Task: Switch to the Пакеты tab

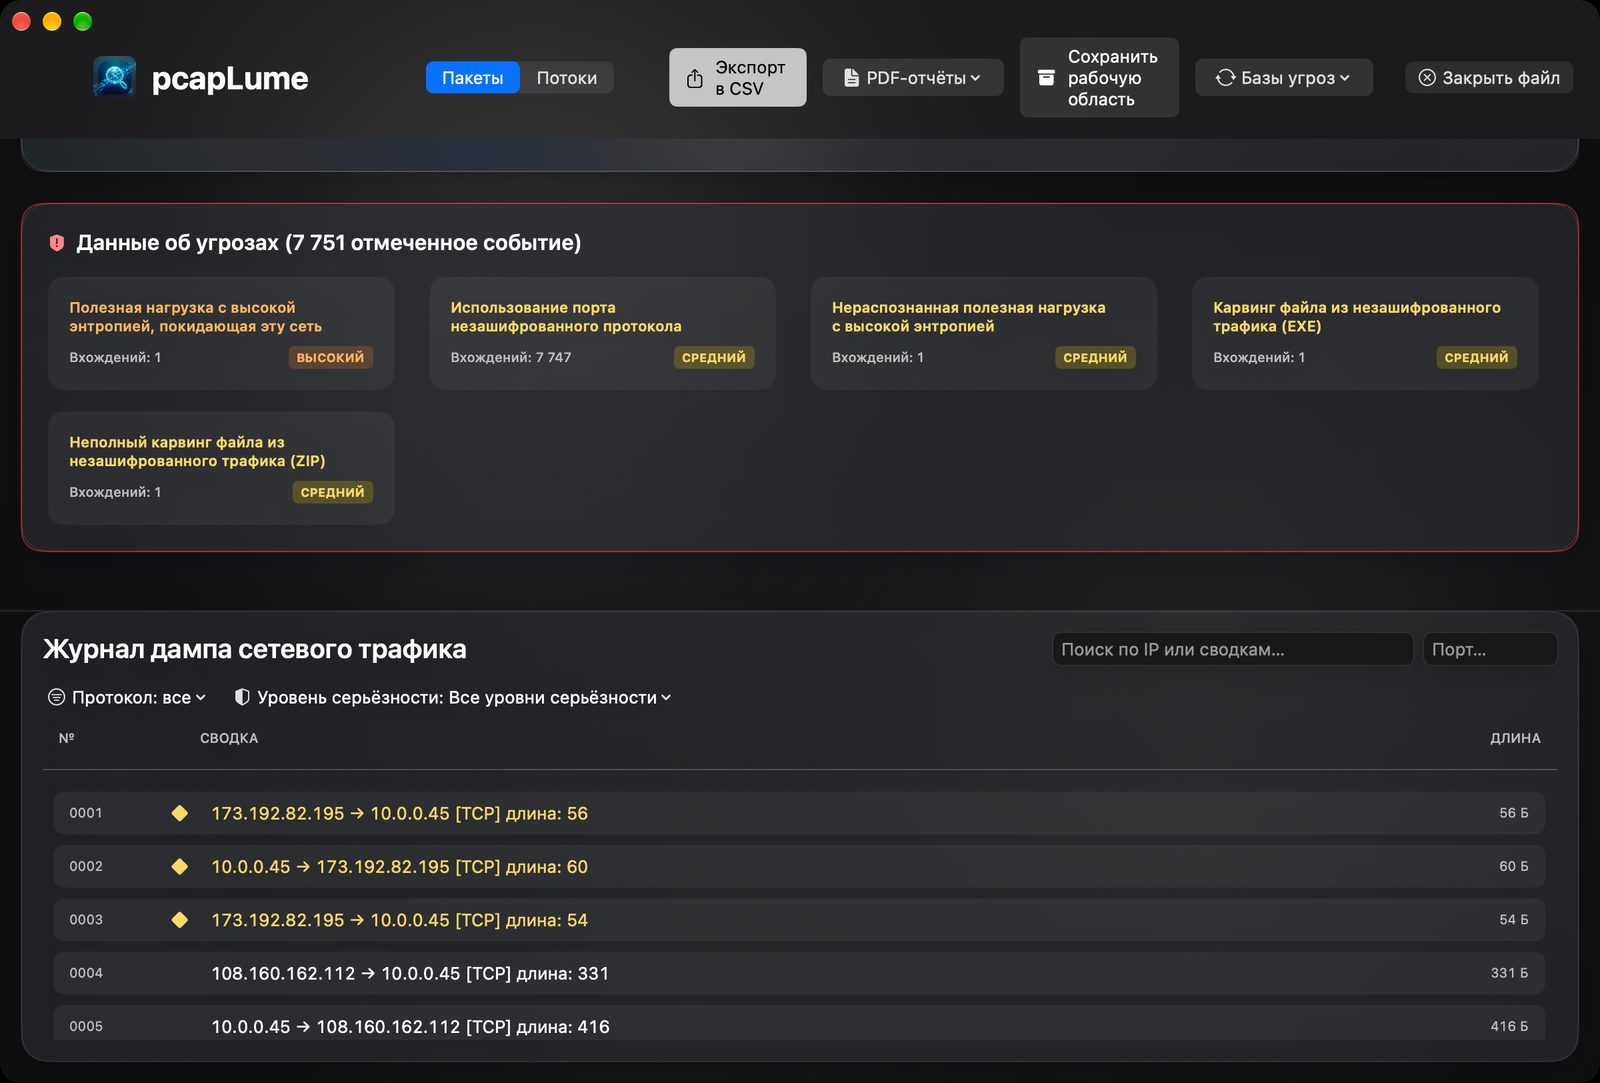Action: click(x=473, y=78)
